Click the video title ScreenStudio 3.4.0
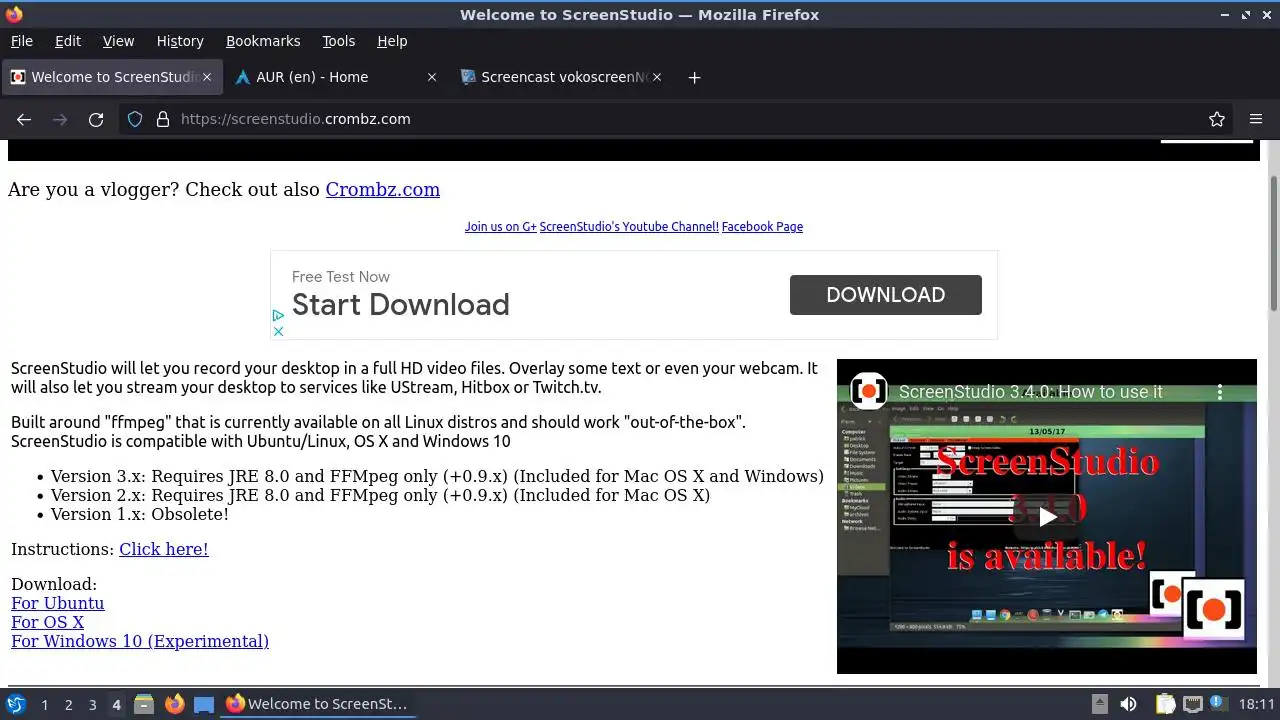Image resolution: width=1280 pixels, height=720 pixels. click(1030, 392)
